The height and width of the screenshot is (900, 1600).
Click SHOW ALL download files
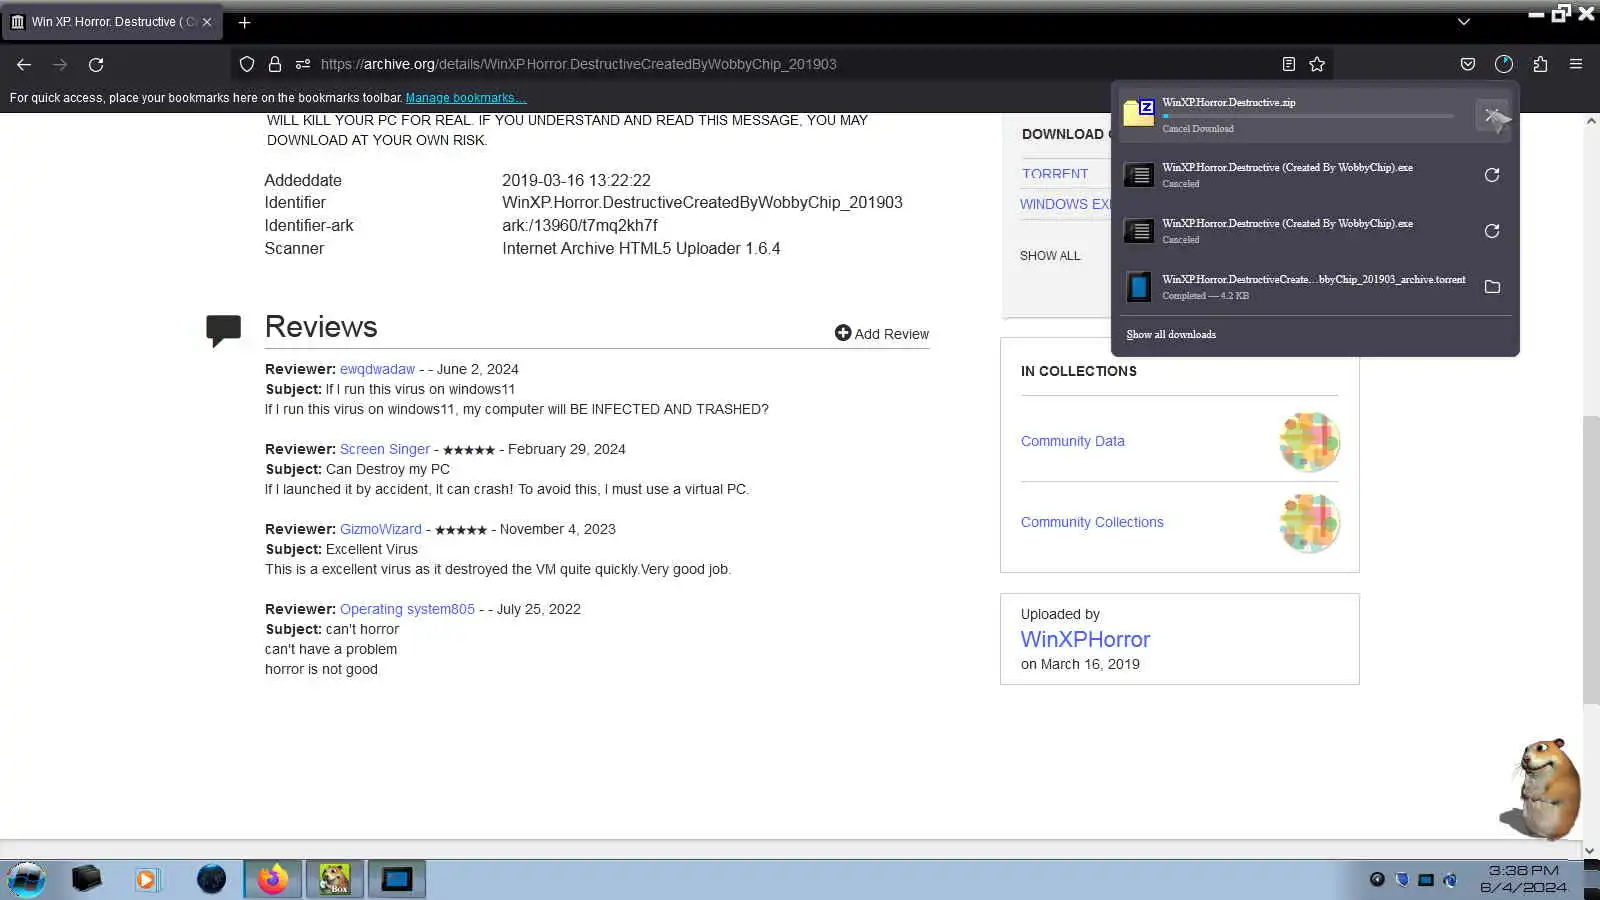1050,256
